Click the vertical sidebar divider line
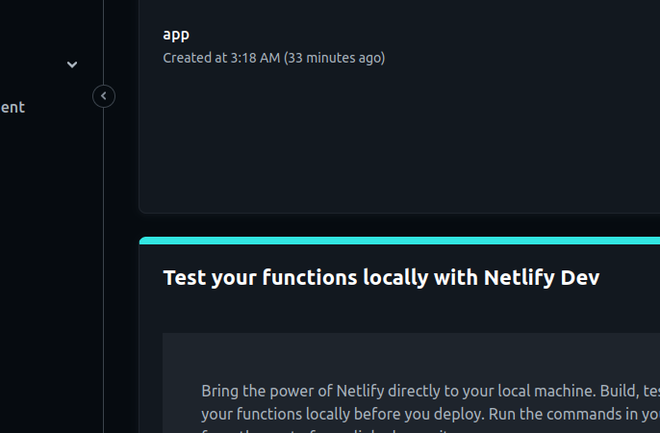This screenshot has width=660, height=433. point(104,250)
